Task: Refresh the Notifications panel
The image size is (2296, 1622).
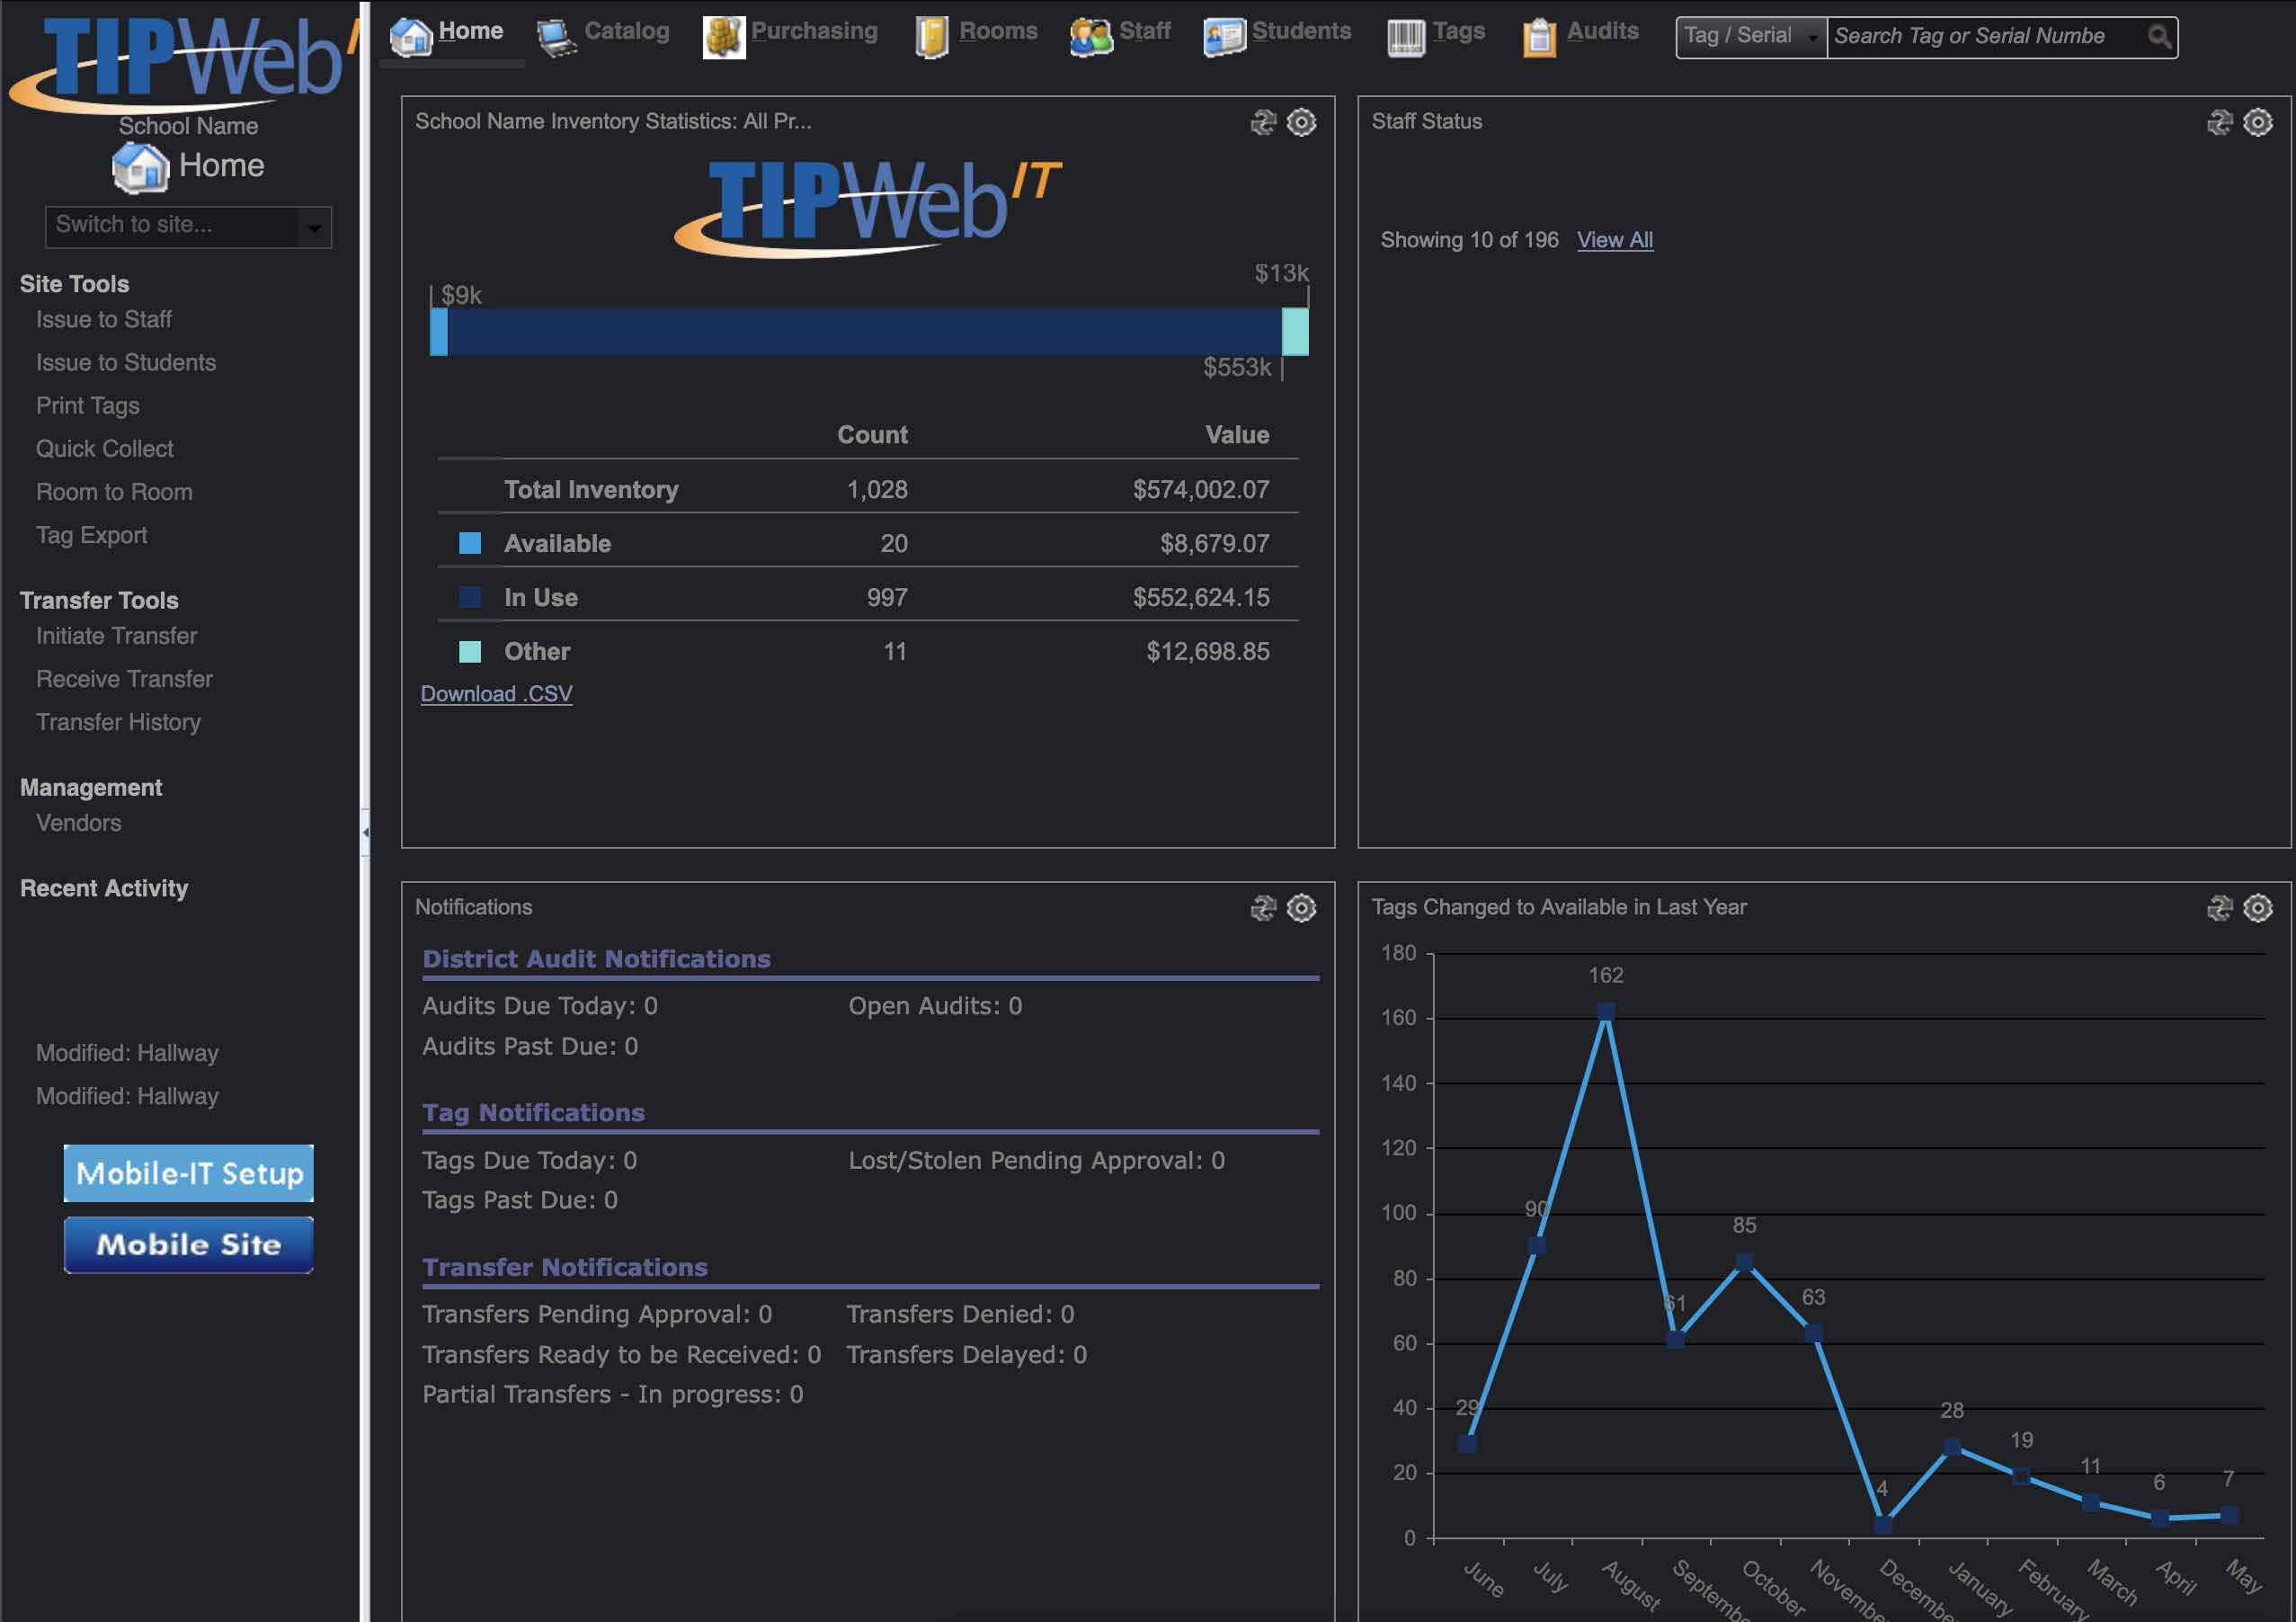Action: point(1263,908)
